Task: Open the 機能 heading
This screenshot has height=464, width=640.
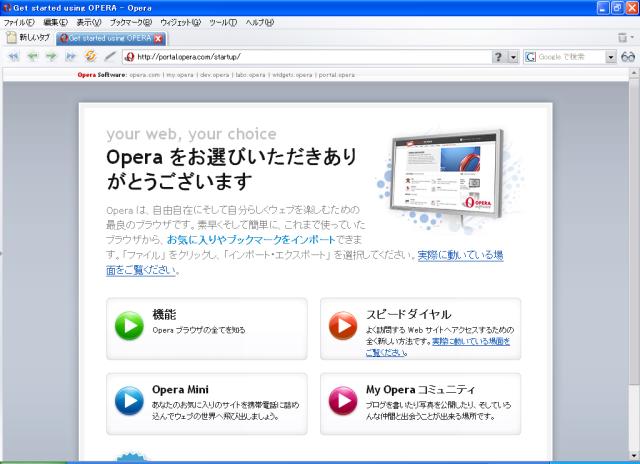Action: [164, 315]
